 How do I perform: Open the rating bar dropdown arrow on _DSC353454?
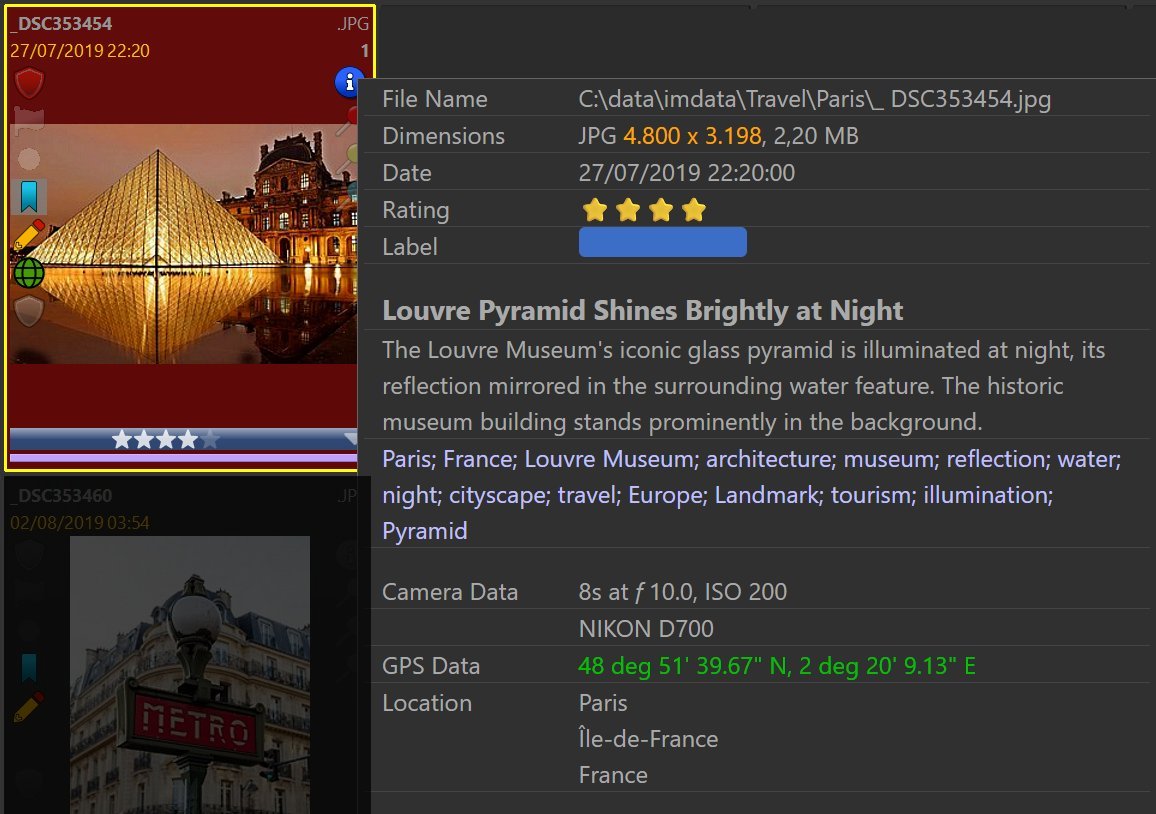point(350,439)
